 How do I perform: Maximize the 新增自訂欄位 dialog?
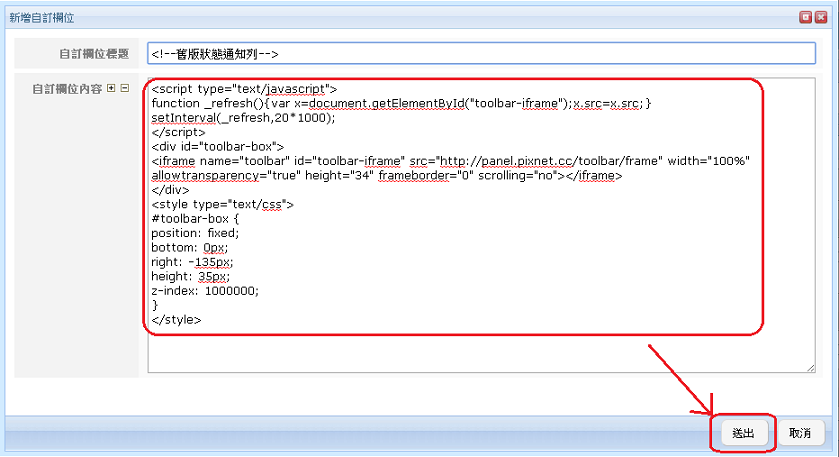(x=805, y=18)
